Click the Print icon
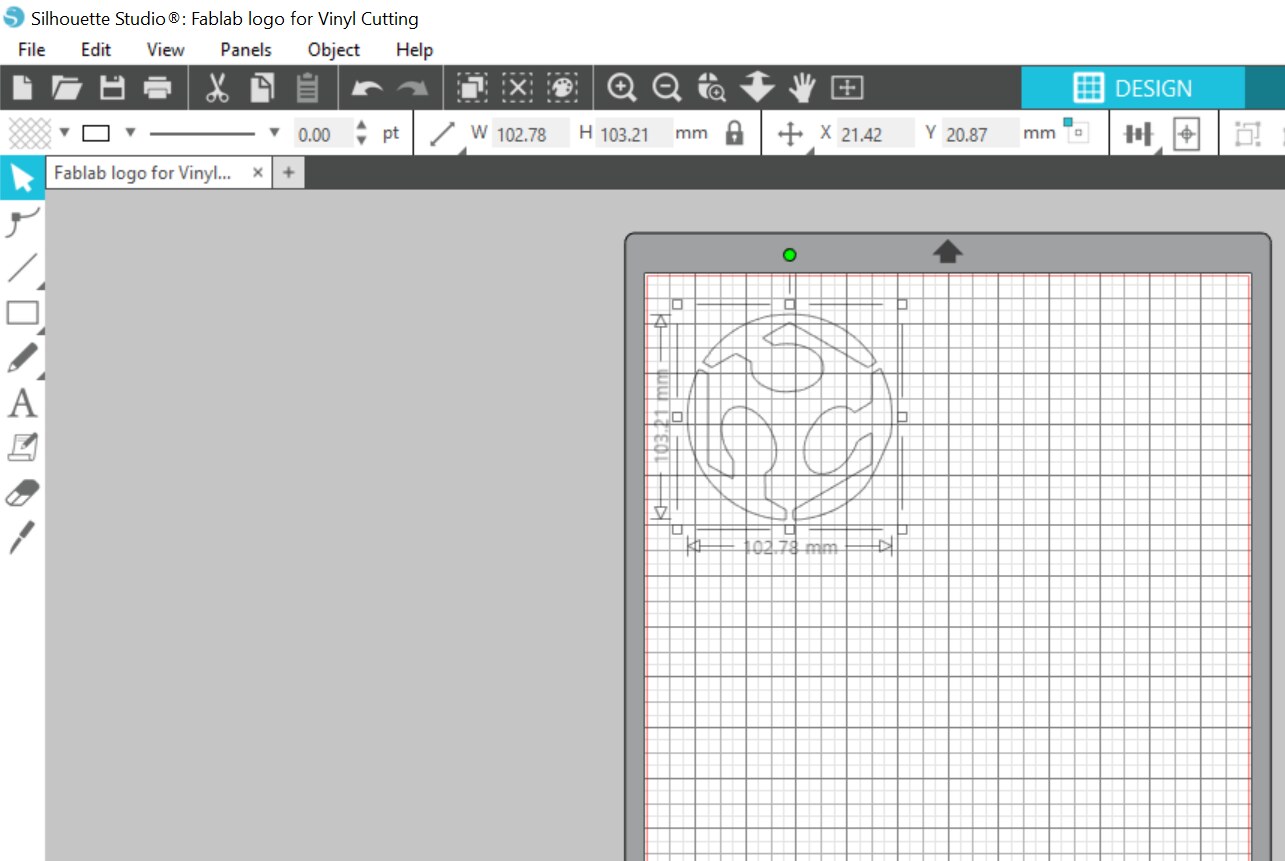 pyautogui.click(x=158, y=88)
